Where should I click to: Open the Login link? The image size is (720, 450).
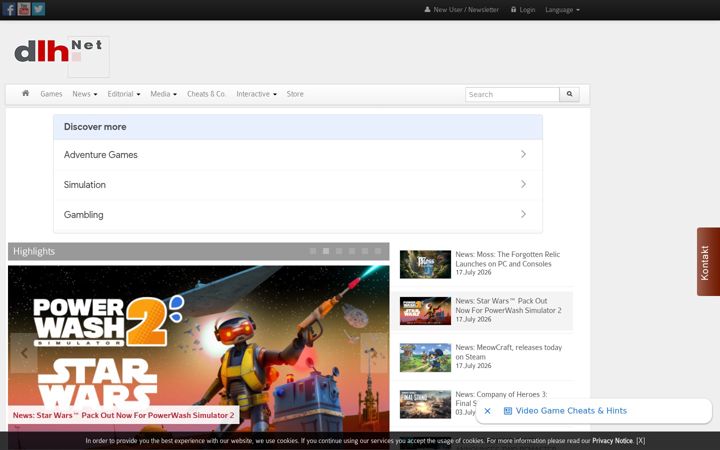click(523, 10)
